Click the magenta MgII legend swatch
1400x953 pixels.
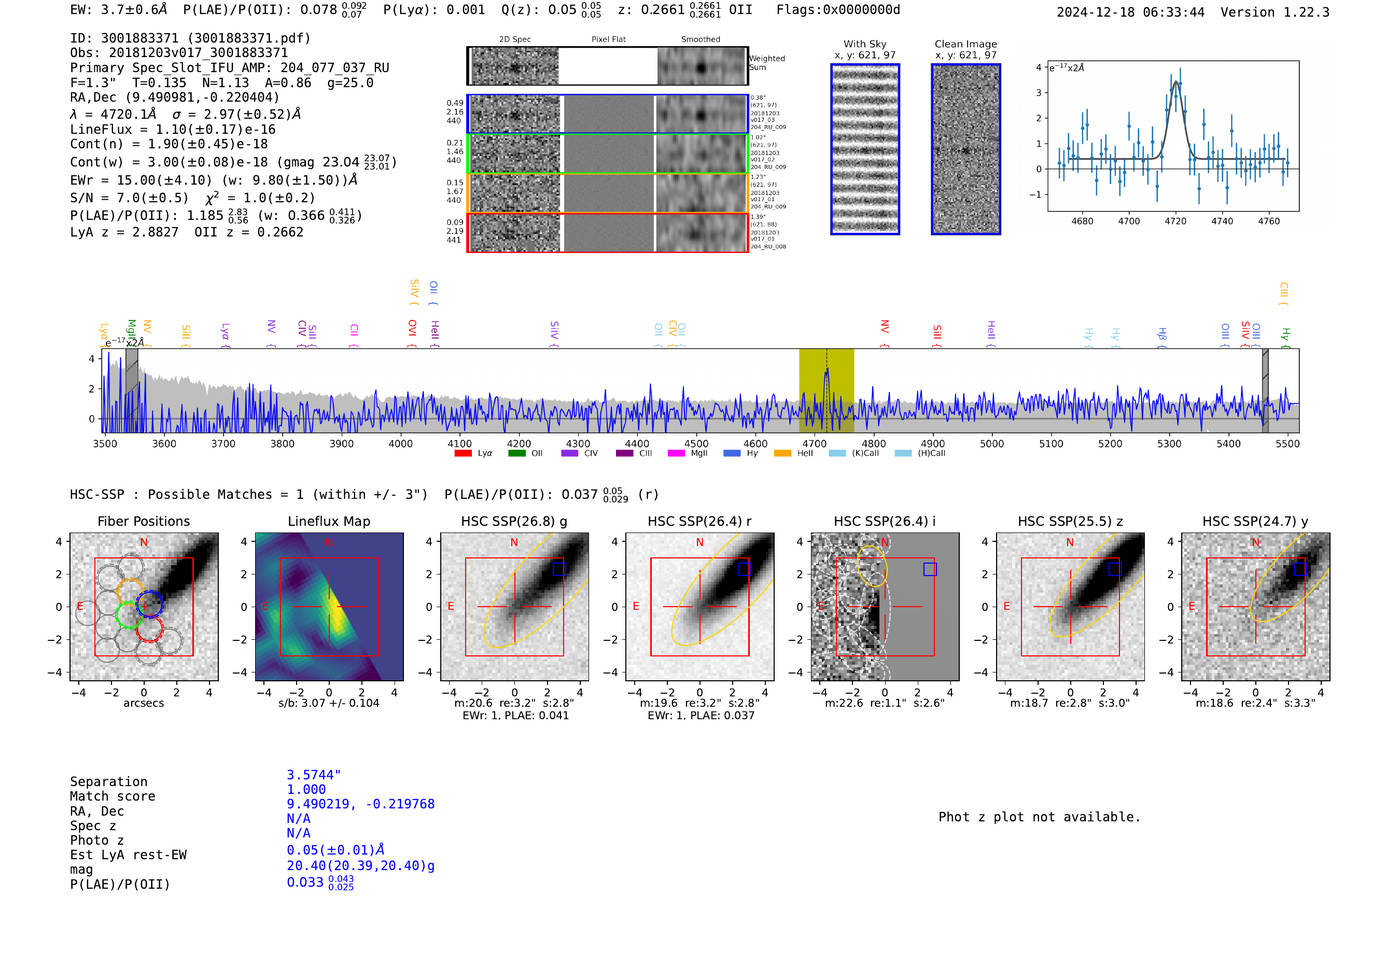click(x=676, y=454)
